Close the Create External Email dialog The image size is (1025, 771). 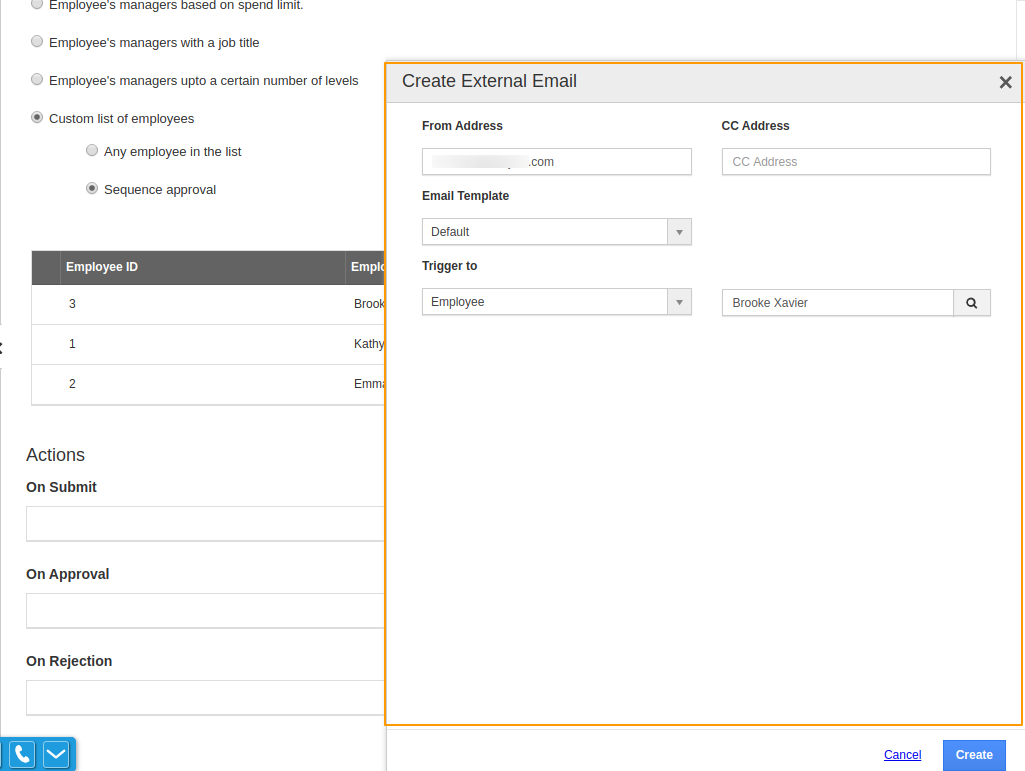pyautogui.click(x=1005, y=83)
